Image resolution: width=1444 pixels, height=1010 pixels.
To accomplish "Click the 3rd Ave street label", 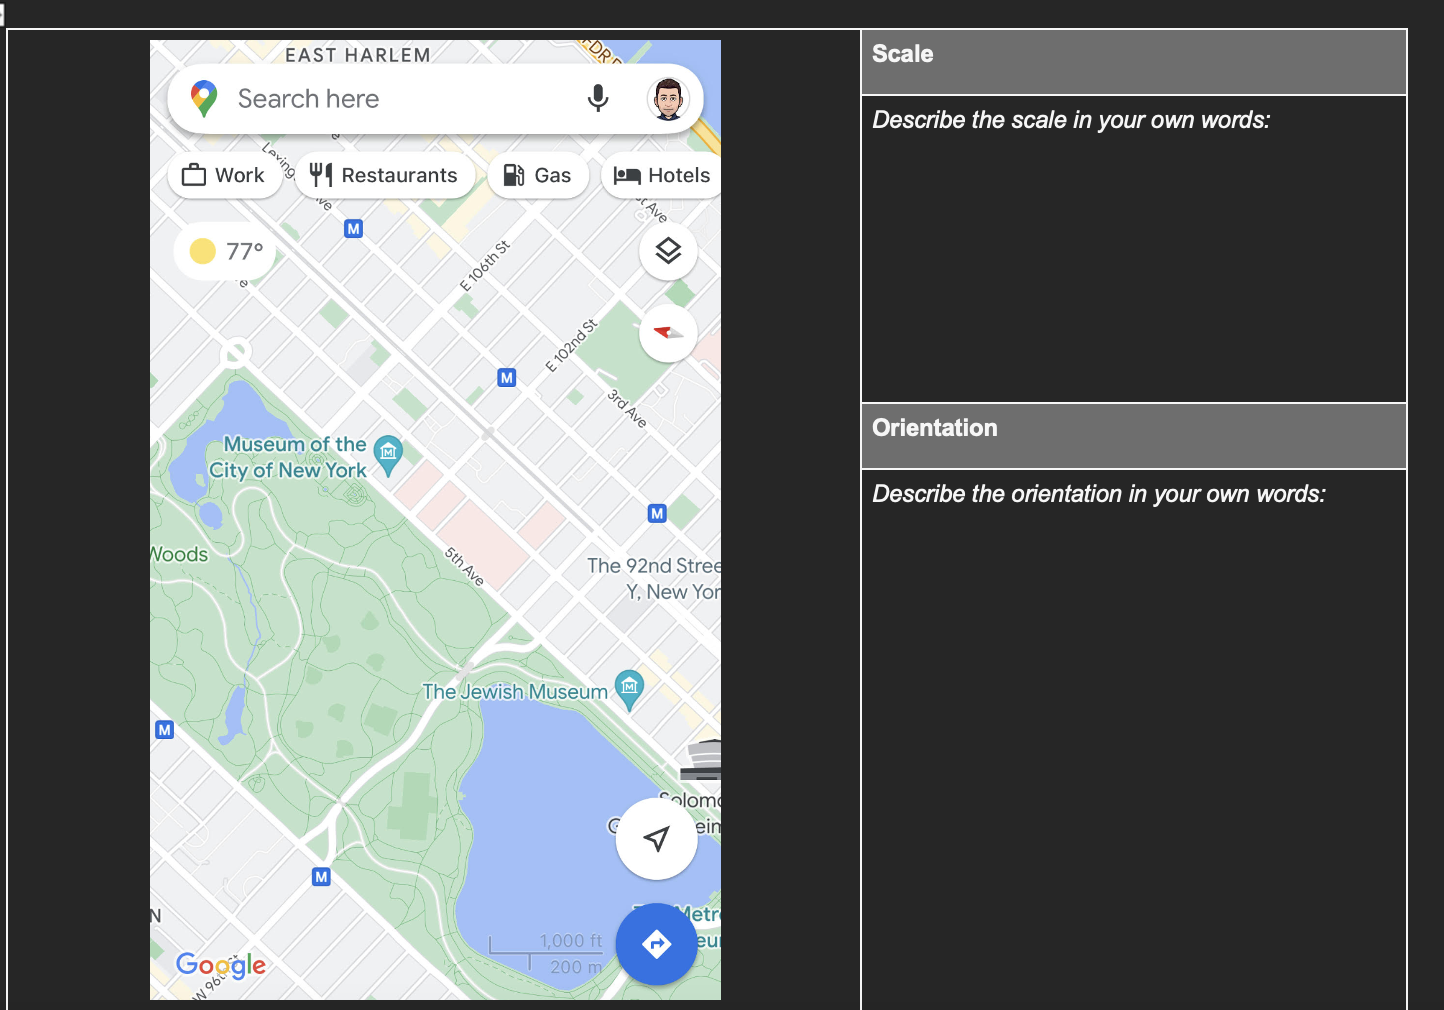I will click(627, 408).
